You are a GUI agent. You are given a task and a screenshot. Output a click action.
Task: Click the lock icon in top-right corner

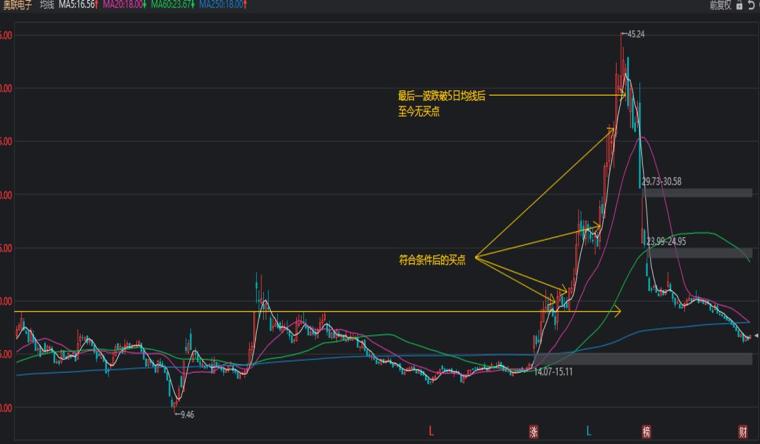tap(739, 5)
